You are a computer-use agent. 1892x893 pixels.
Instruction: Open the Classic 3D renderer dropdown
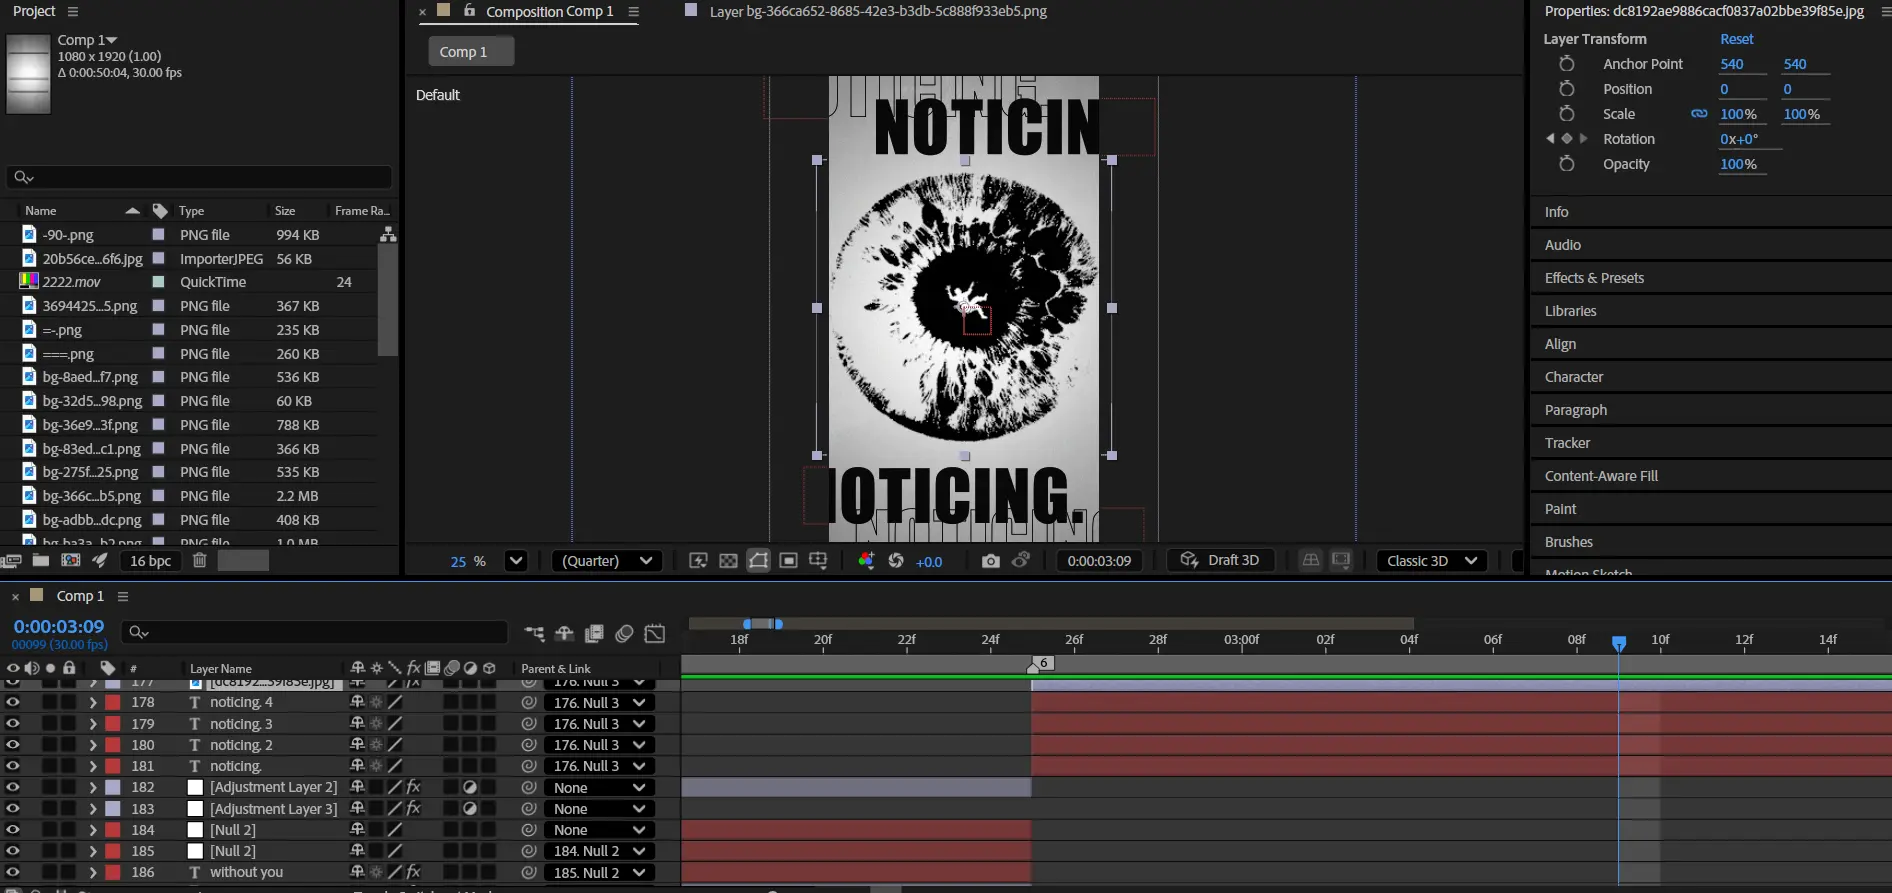tap(1431, 561)
